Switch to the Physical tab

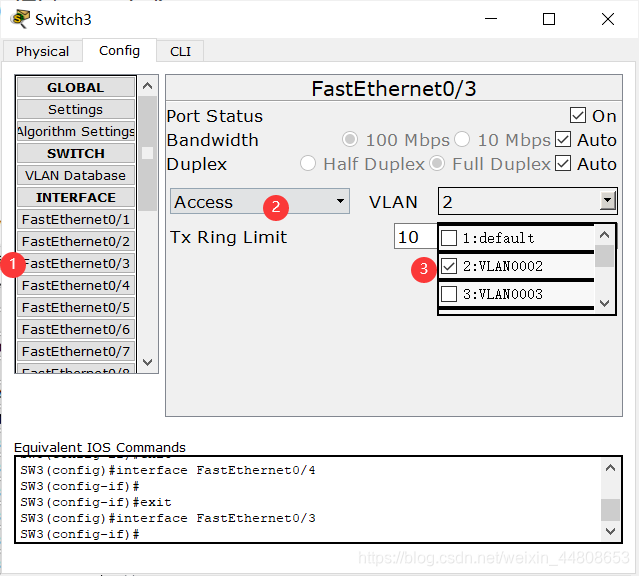(x=42, y=51)
